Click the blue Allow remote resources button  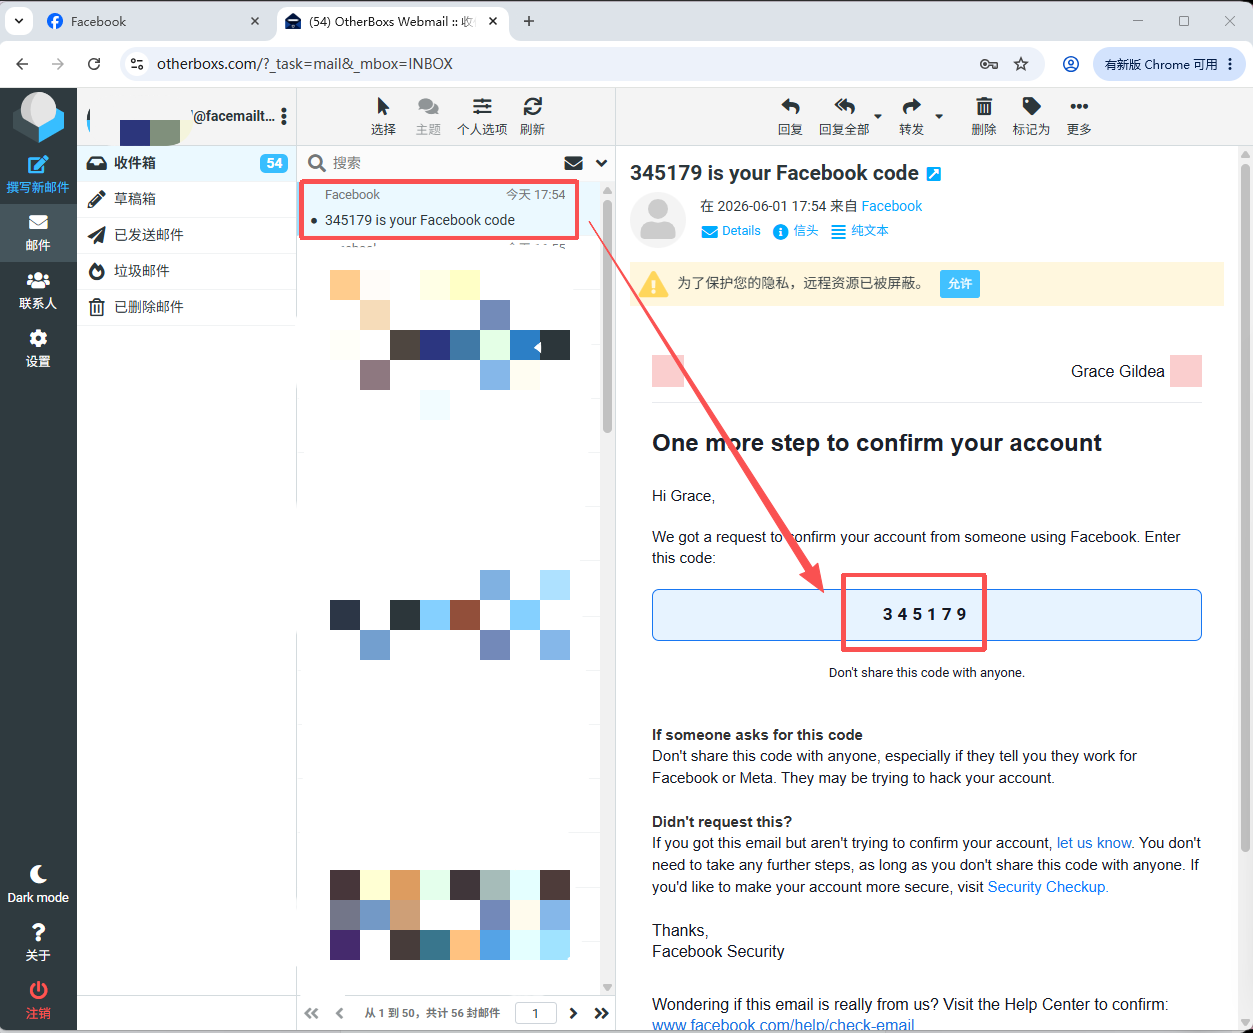[960, 284]
